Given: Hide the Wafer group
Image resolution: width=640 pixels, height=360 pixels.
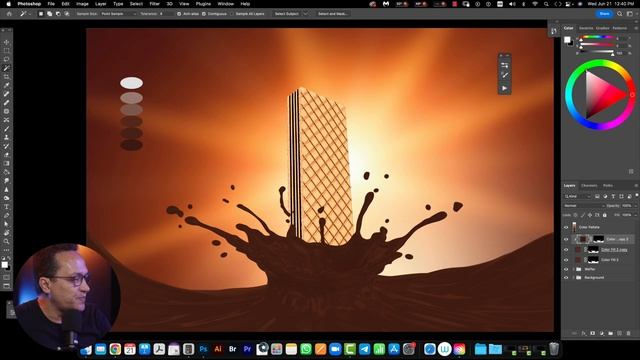Looking at the screenshot, I should point(566,269).
